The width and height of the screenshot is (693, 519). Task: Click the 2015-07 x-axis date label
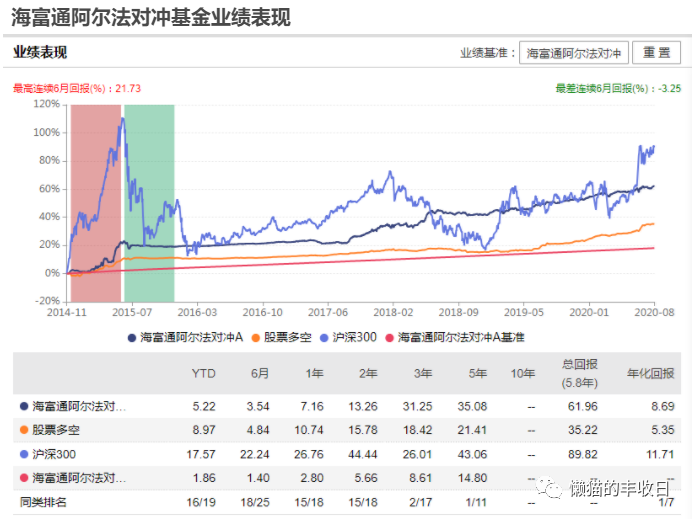click(x=132, y=313)
